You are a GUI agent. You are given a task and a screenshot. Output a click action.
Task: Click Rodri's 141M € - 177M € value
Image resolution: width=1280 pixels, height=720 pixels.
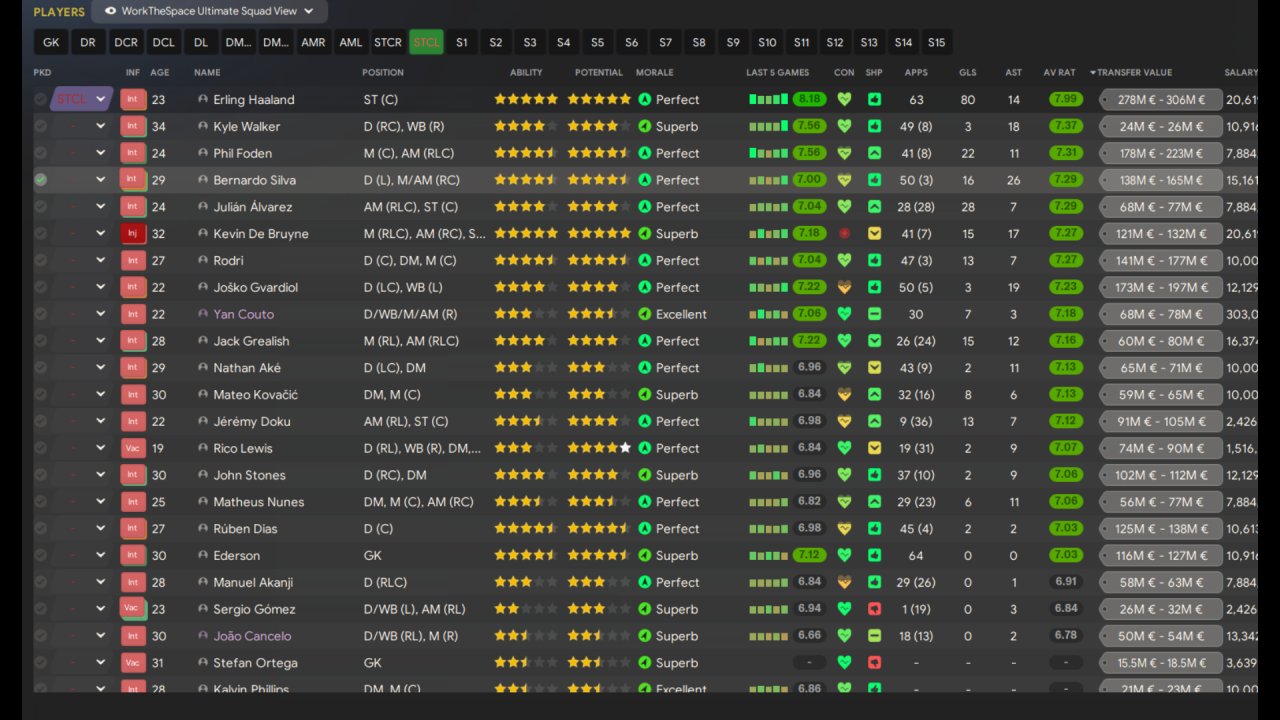[x=1162, y=261]
